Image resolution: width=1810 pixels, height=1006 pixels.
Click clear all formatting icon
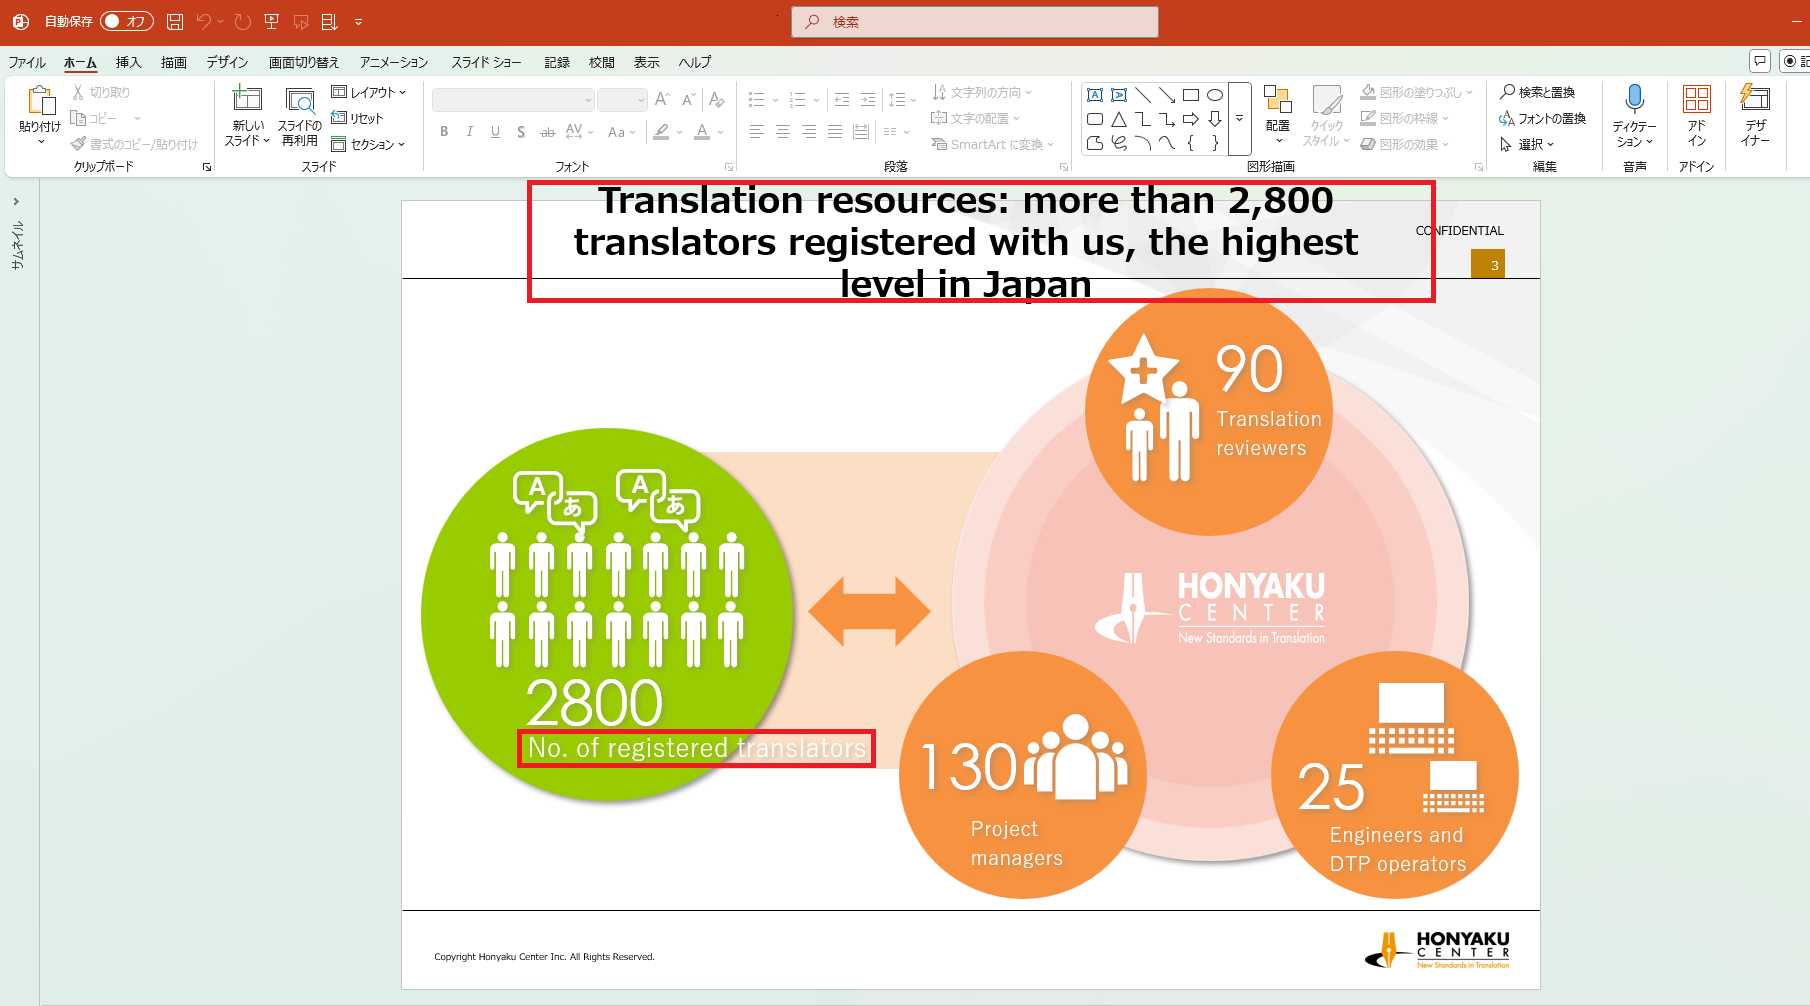tap(716, 99)
